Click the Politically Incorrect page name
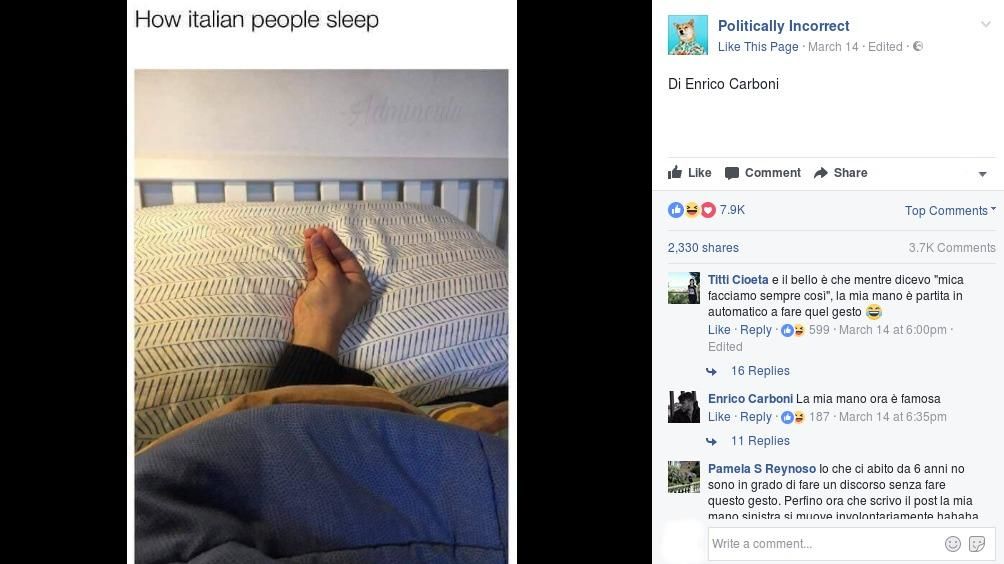This screenshot has width=1004, height=564. (783, 26)
